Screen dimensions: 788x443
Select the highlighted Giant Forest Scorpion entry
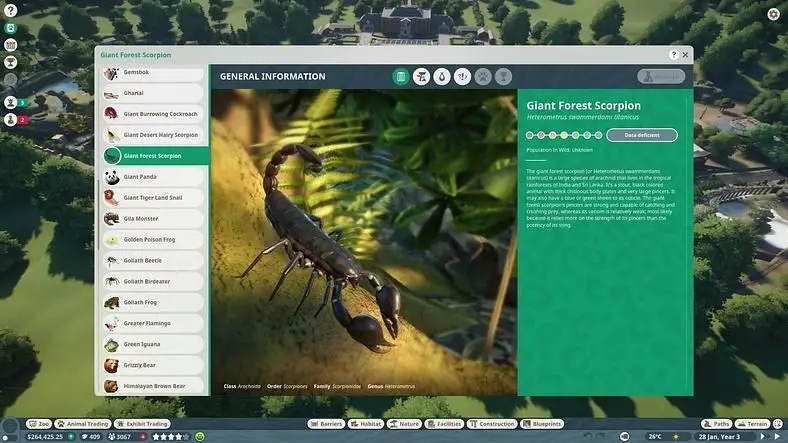pyautogui.click(x=155, y=156)
